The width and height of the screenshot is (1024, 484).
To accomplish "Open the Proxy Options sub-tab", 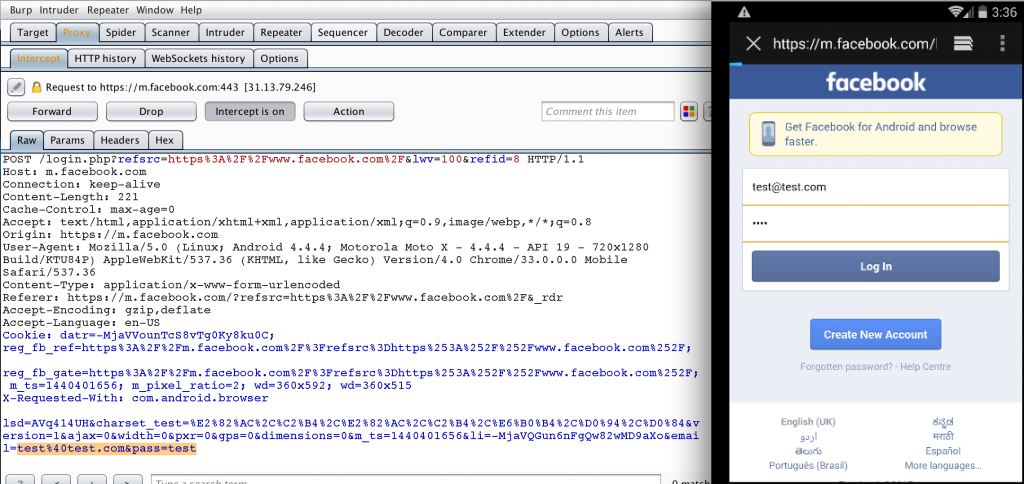I will [280, 58].
